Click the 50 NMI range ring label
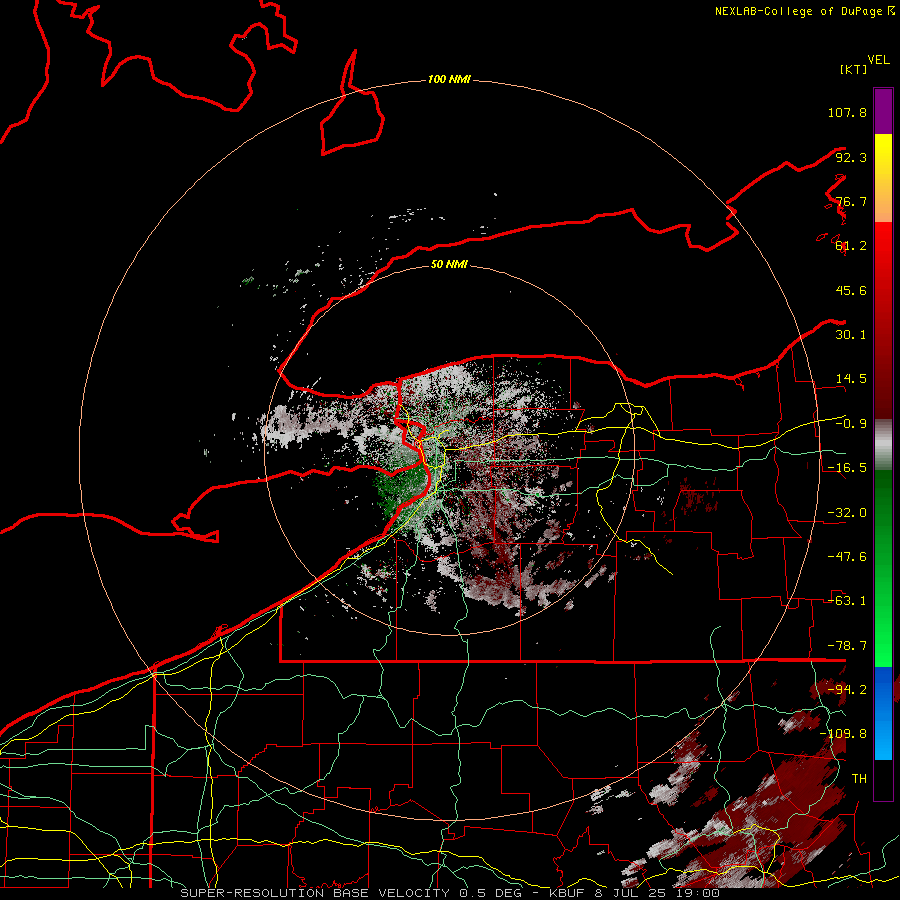 pos(449,264)
